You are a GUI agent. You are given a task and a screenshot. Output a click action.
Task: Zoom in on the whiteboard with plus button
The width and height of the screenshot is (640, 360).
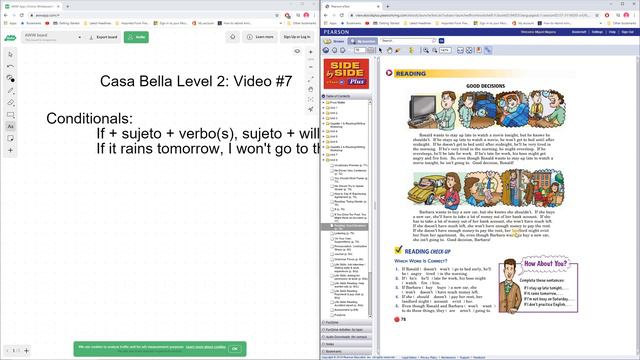[x=311, y=52]
